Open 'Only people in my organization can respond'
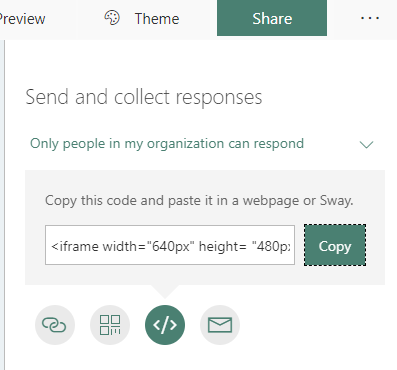This screenshot has height=370, width=397. [167, 144]
